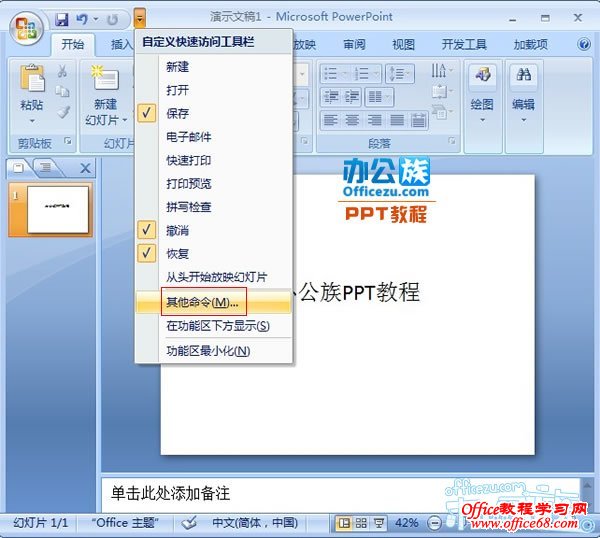Open the Undo history dropdown arrow

coord(96,19)
